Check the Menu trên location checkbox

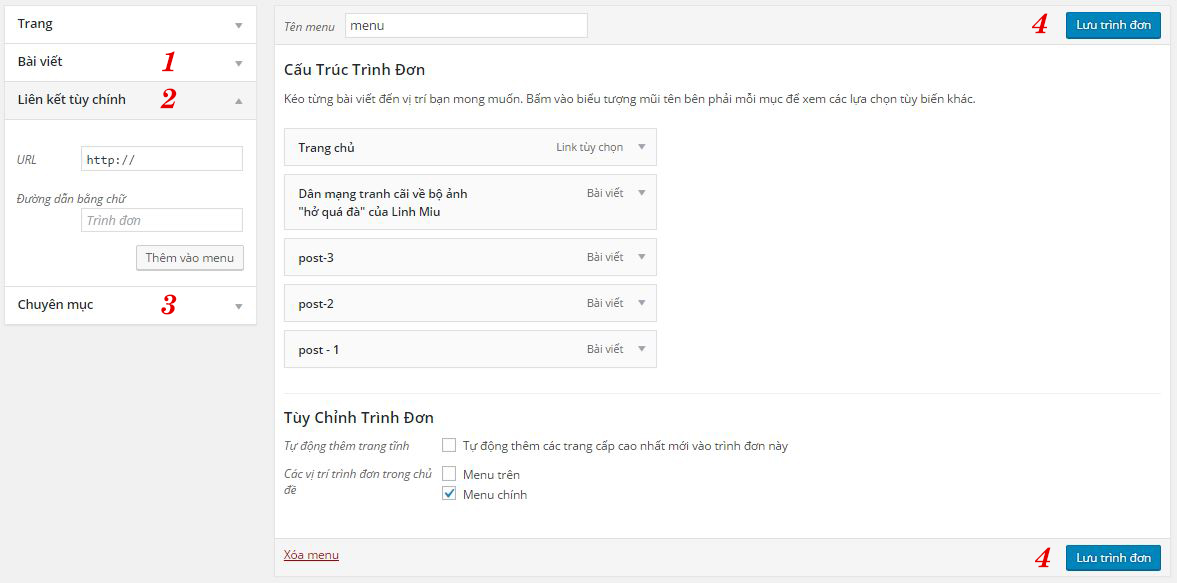[x=449, y=474]
